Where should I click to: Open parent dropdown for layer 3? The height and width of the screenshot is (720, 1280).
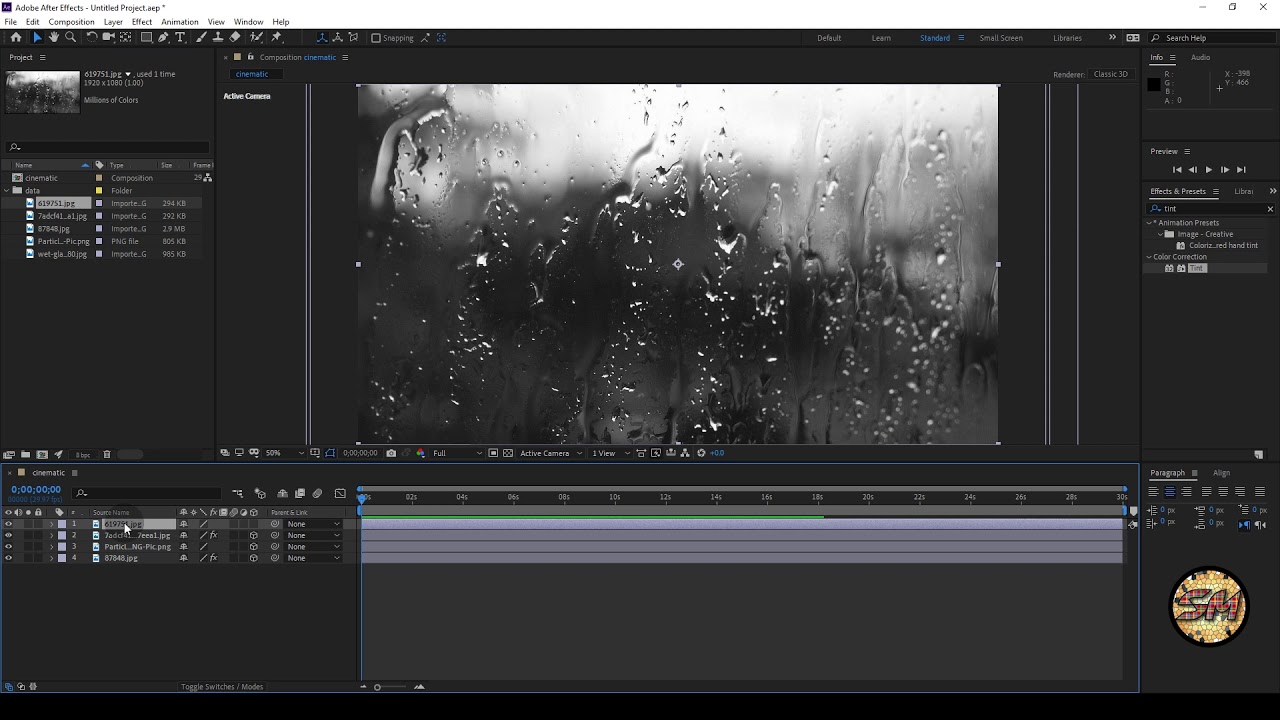point(313,547)
